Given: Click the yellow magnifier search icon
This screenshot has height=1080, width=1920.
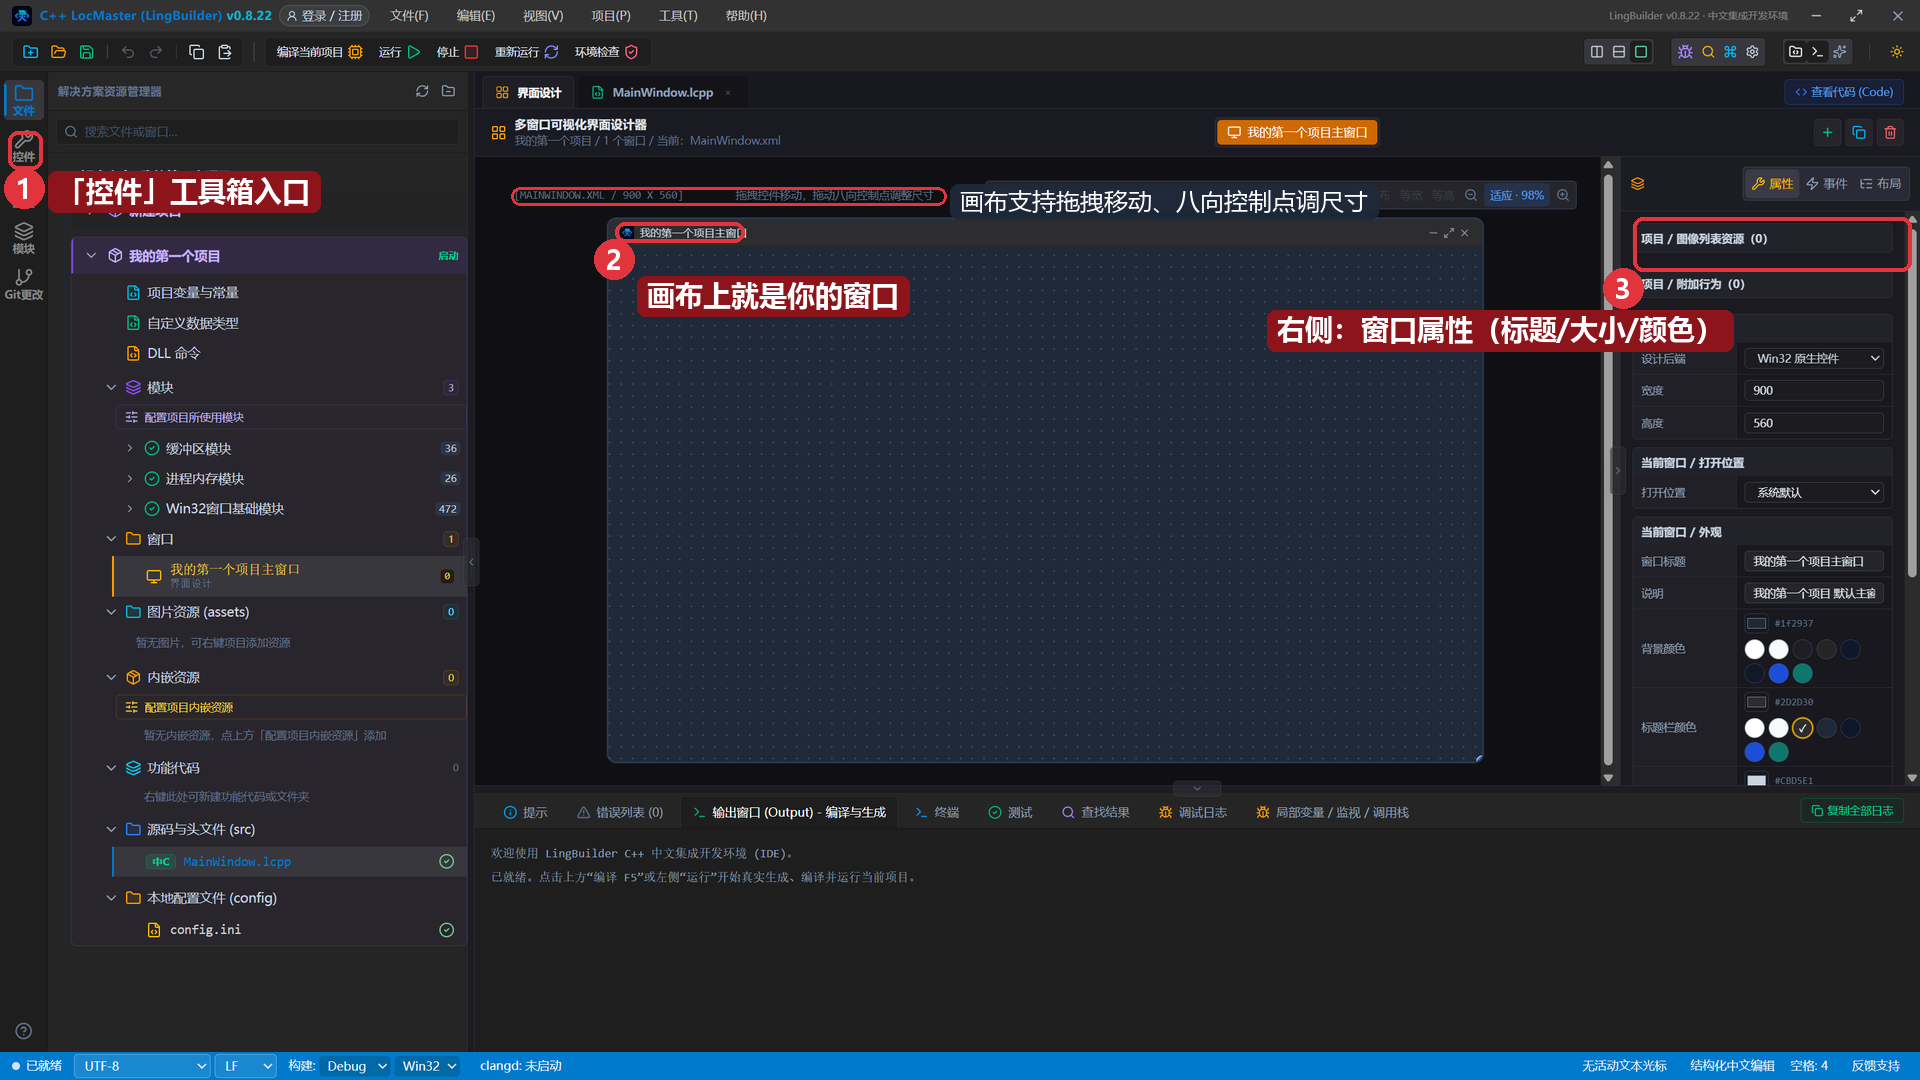Looking at the screenshot, I should pyautogui.click(x=1708, y=52).
